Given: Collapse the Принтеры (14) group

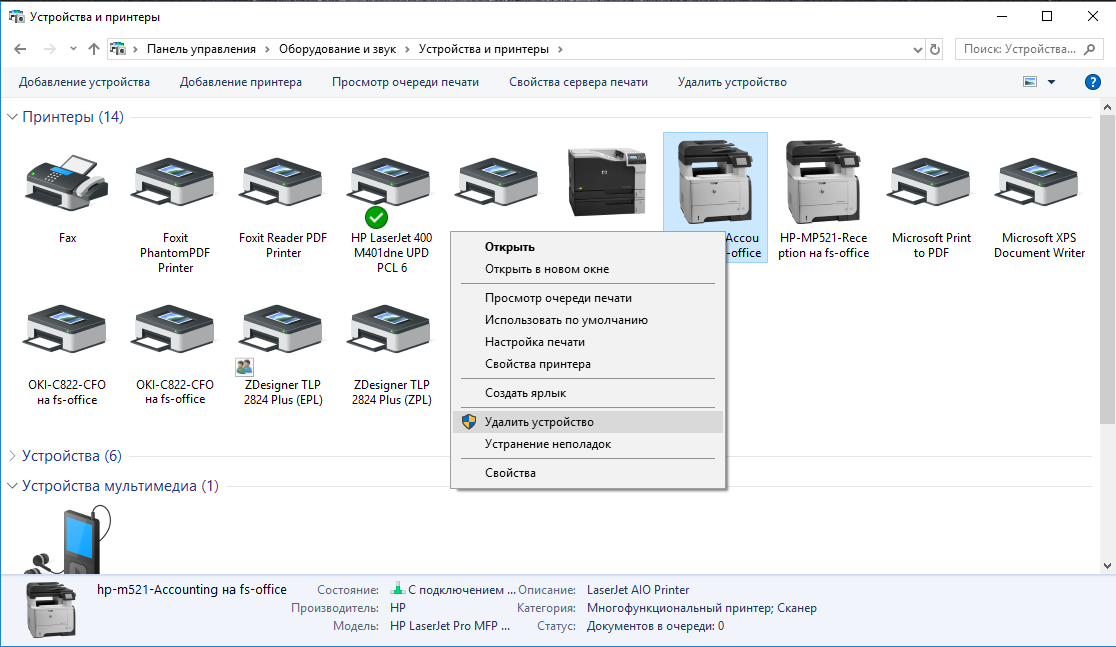Looking at the screenshot, I should point(12,117).
